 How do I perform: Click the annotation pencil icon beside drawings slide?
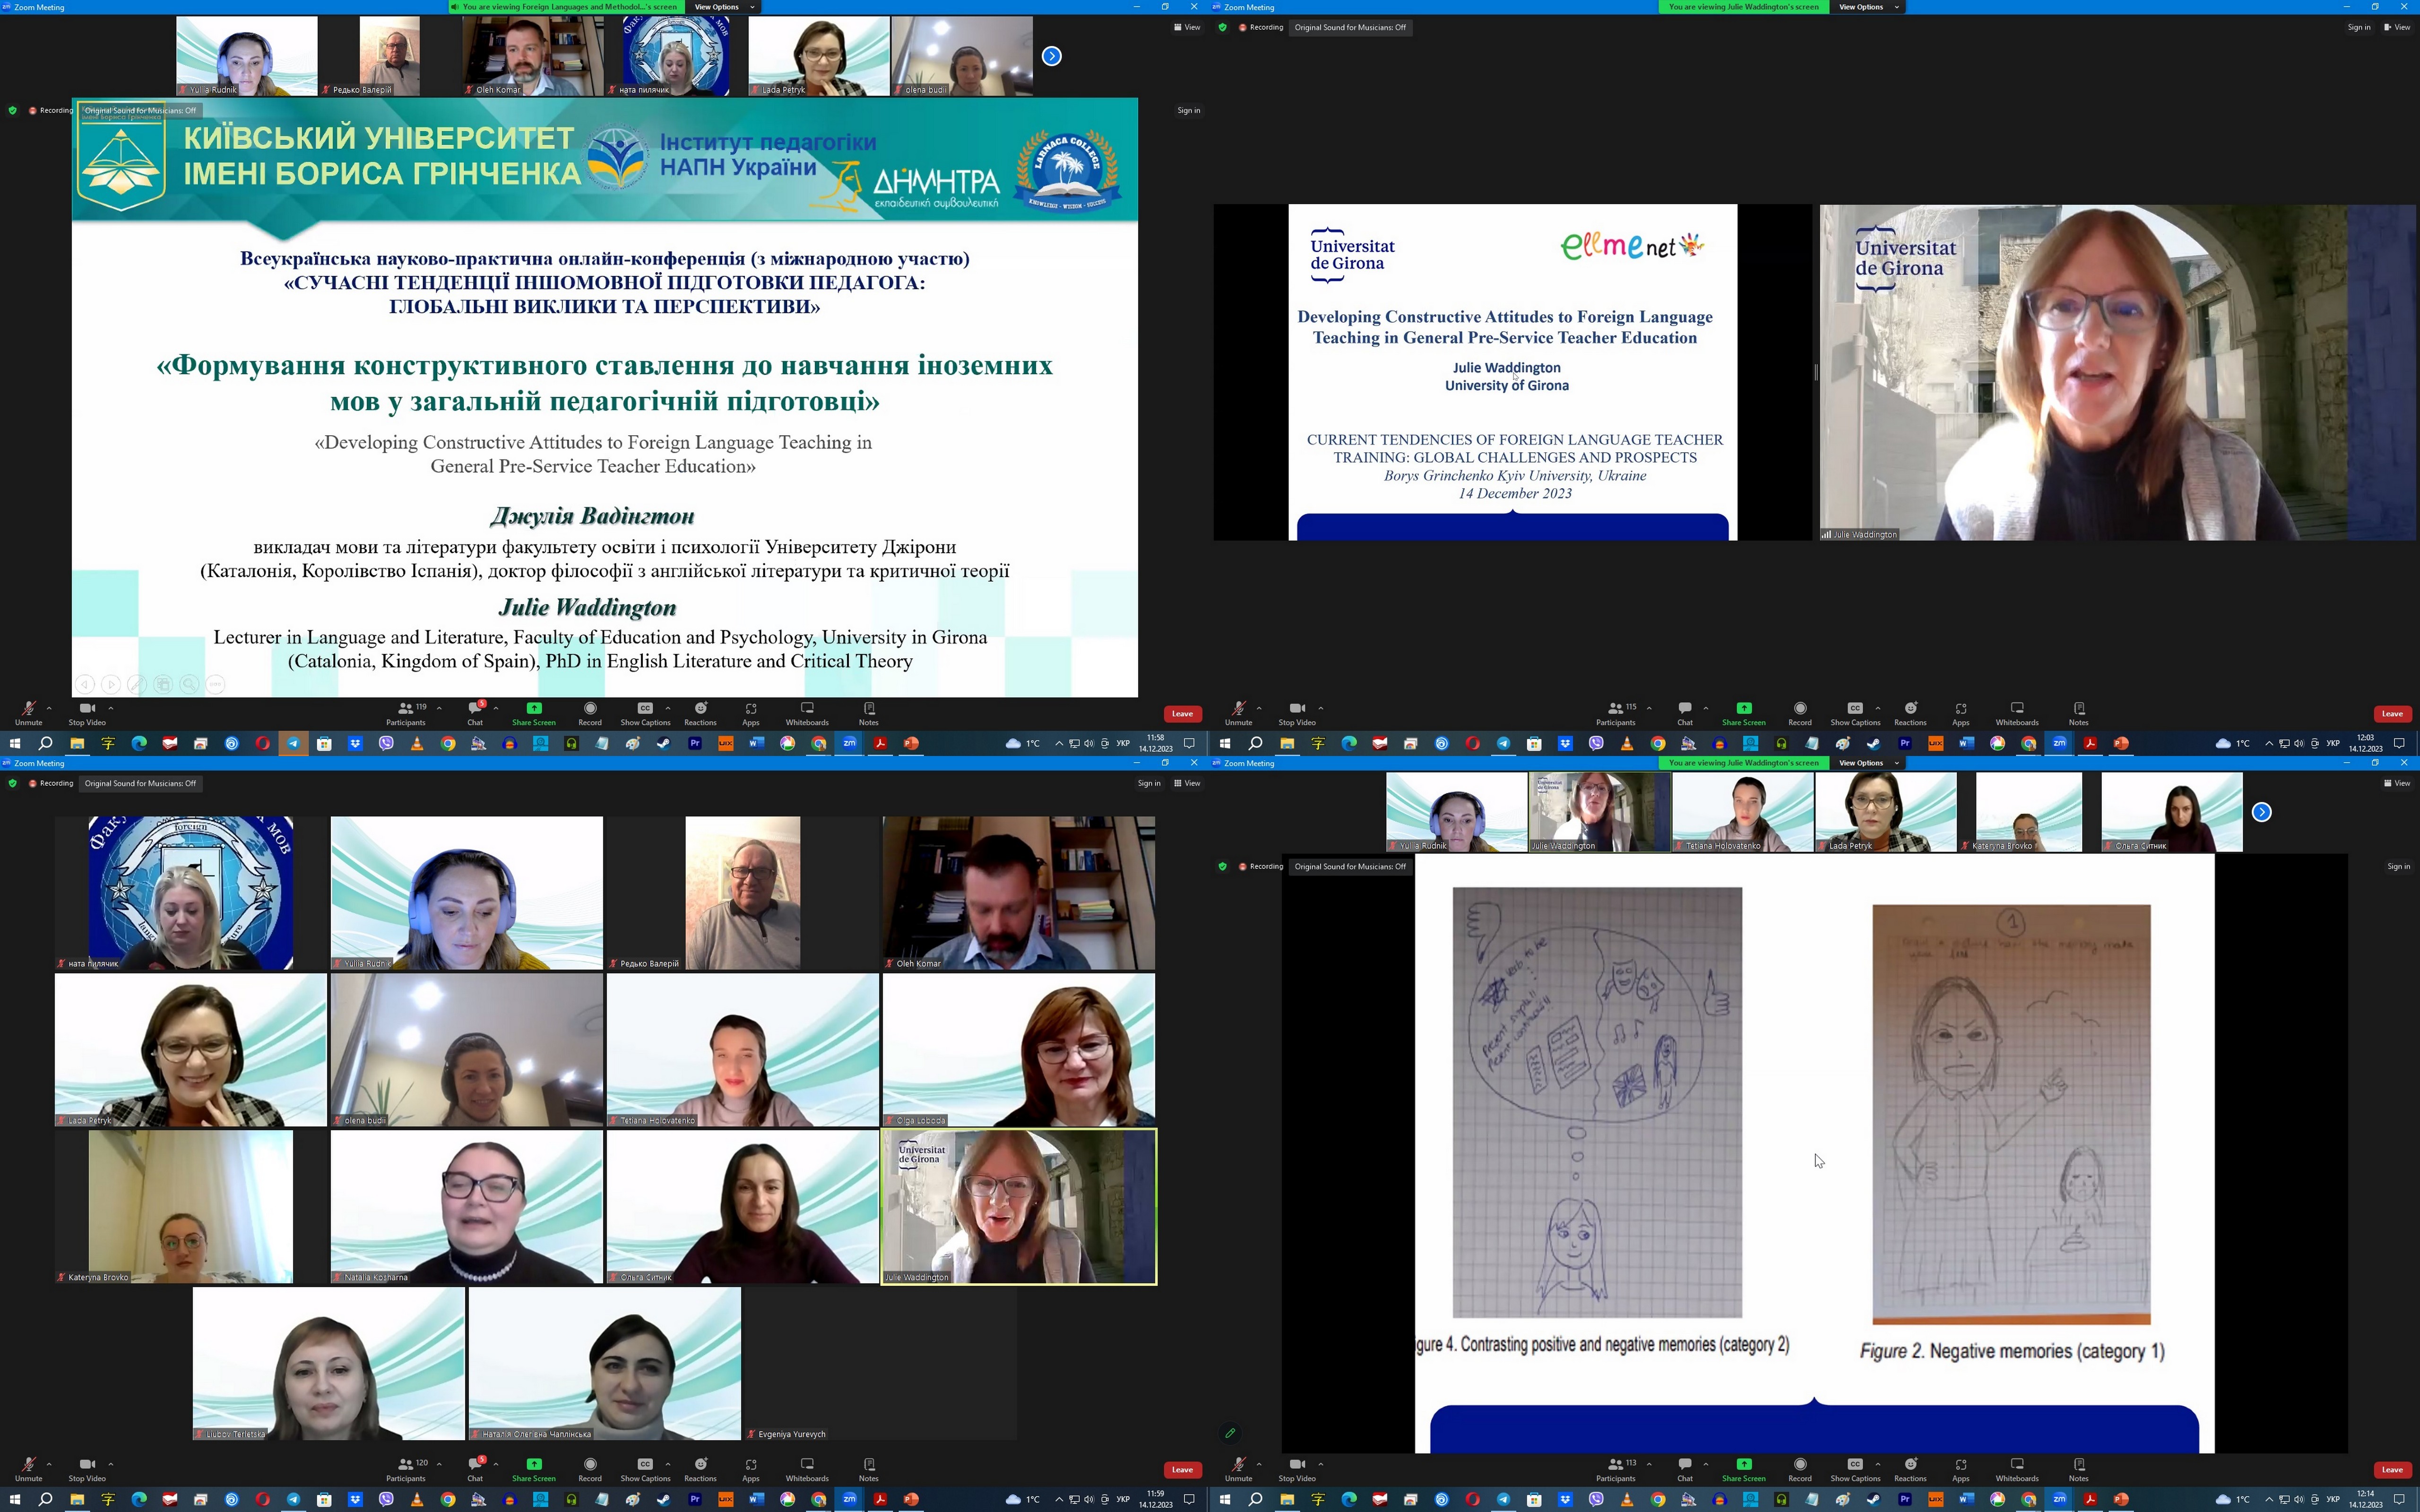click(1230, 1433)
